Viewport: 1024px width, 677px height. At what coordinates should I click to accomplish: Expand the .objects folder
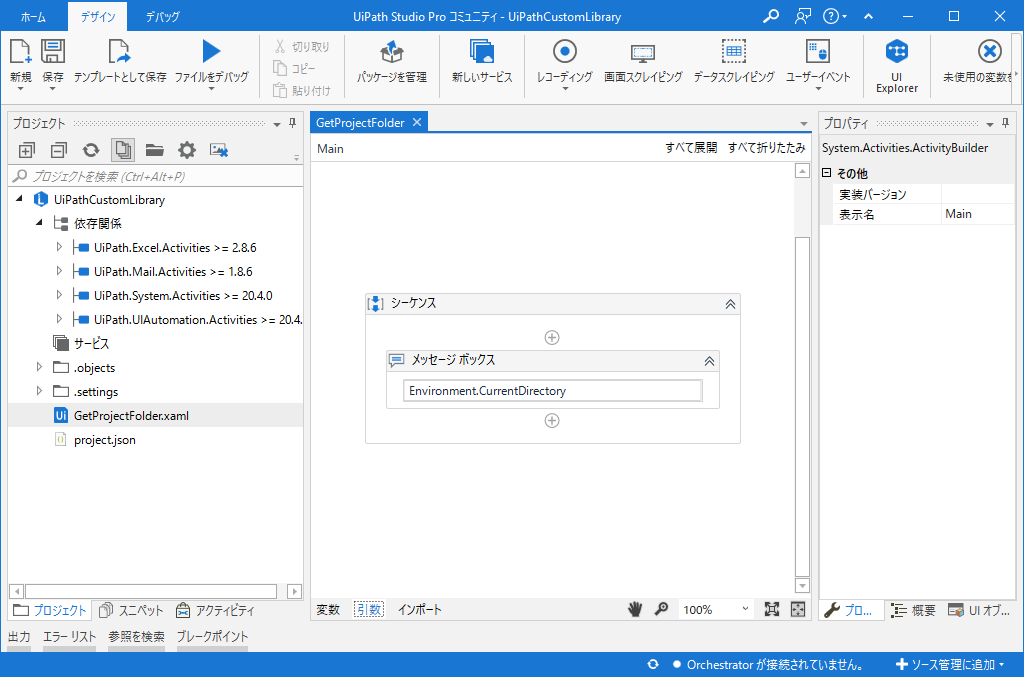(39, 367)
